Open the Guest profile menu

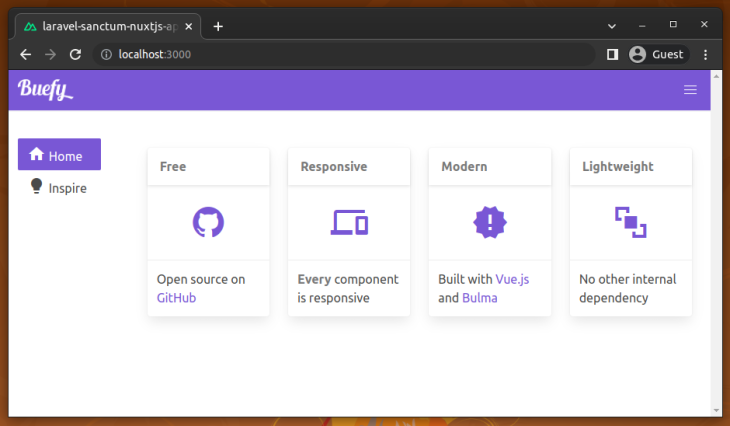pos(657,54)
